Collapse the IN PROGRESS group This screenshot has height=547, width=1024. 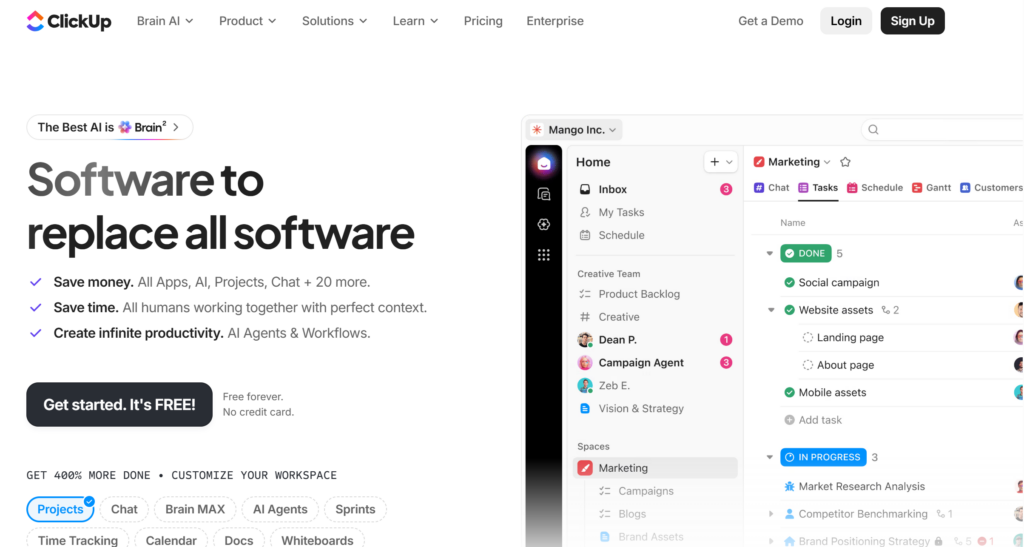770,457
